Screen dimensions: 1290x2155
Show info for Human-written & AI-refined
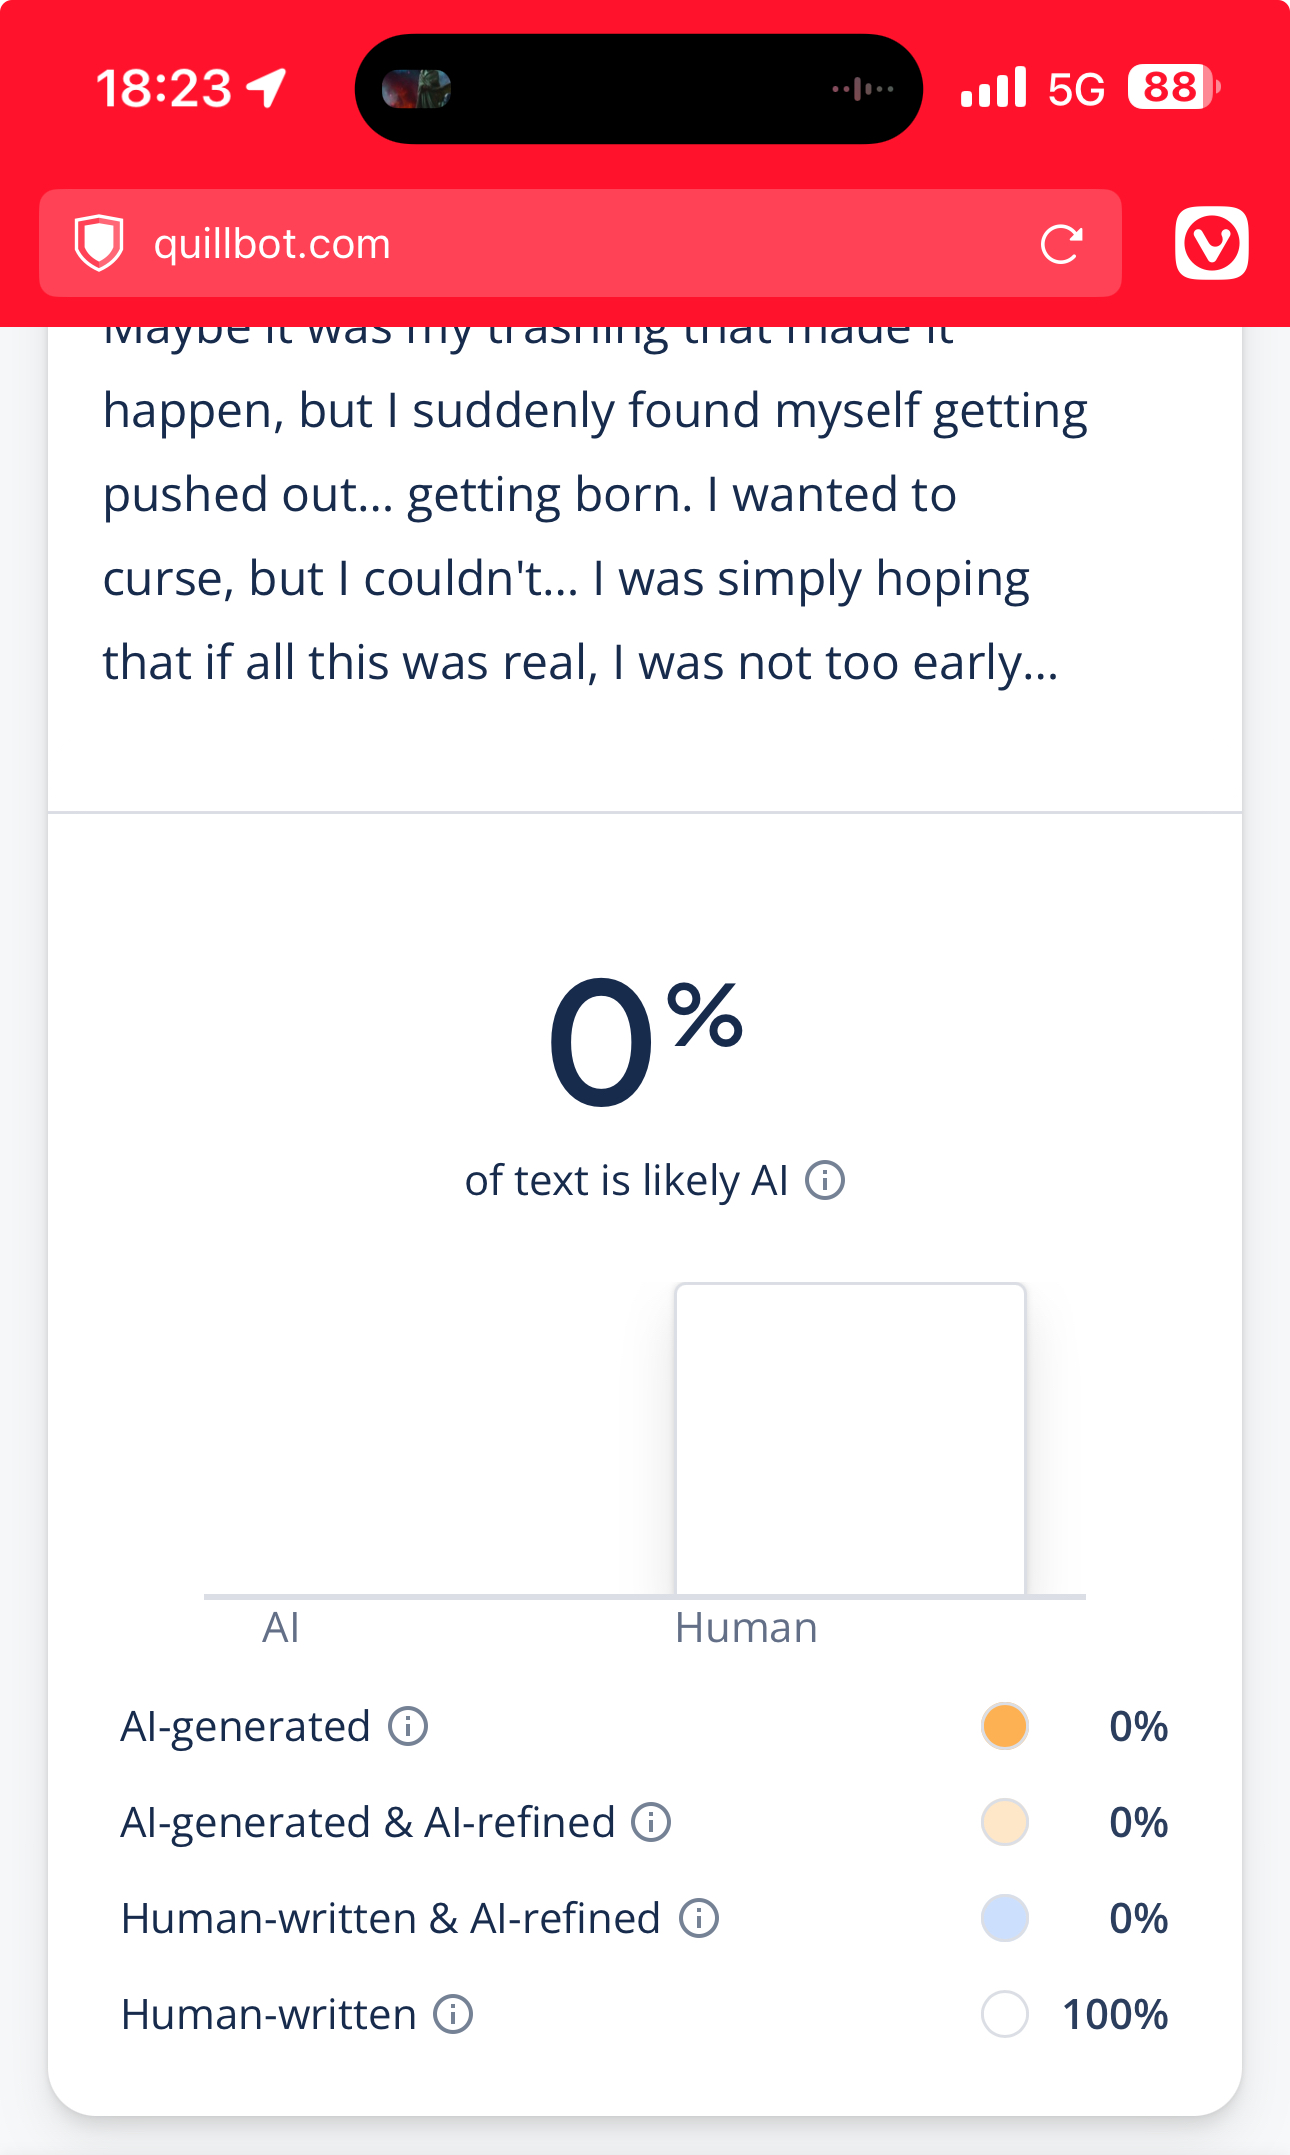(699, 1918)
